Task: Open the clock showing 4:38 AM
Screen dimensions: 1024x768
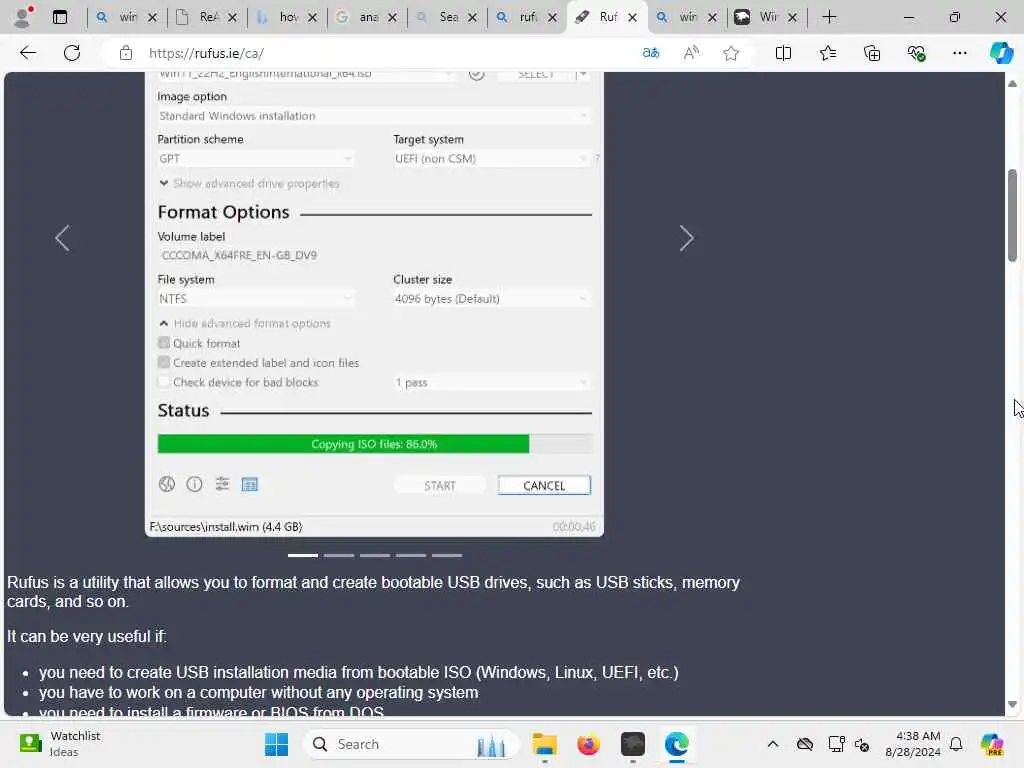Action: pyautogui.click(x=912, y=744)
